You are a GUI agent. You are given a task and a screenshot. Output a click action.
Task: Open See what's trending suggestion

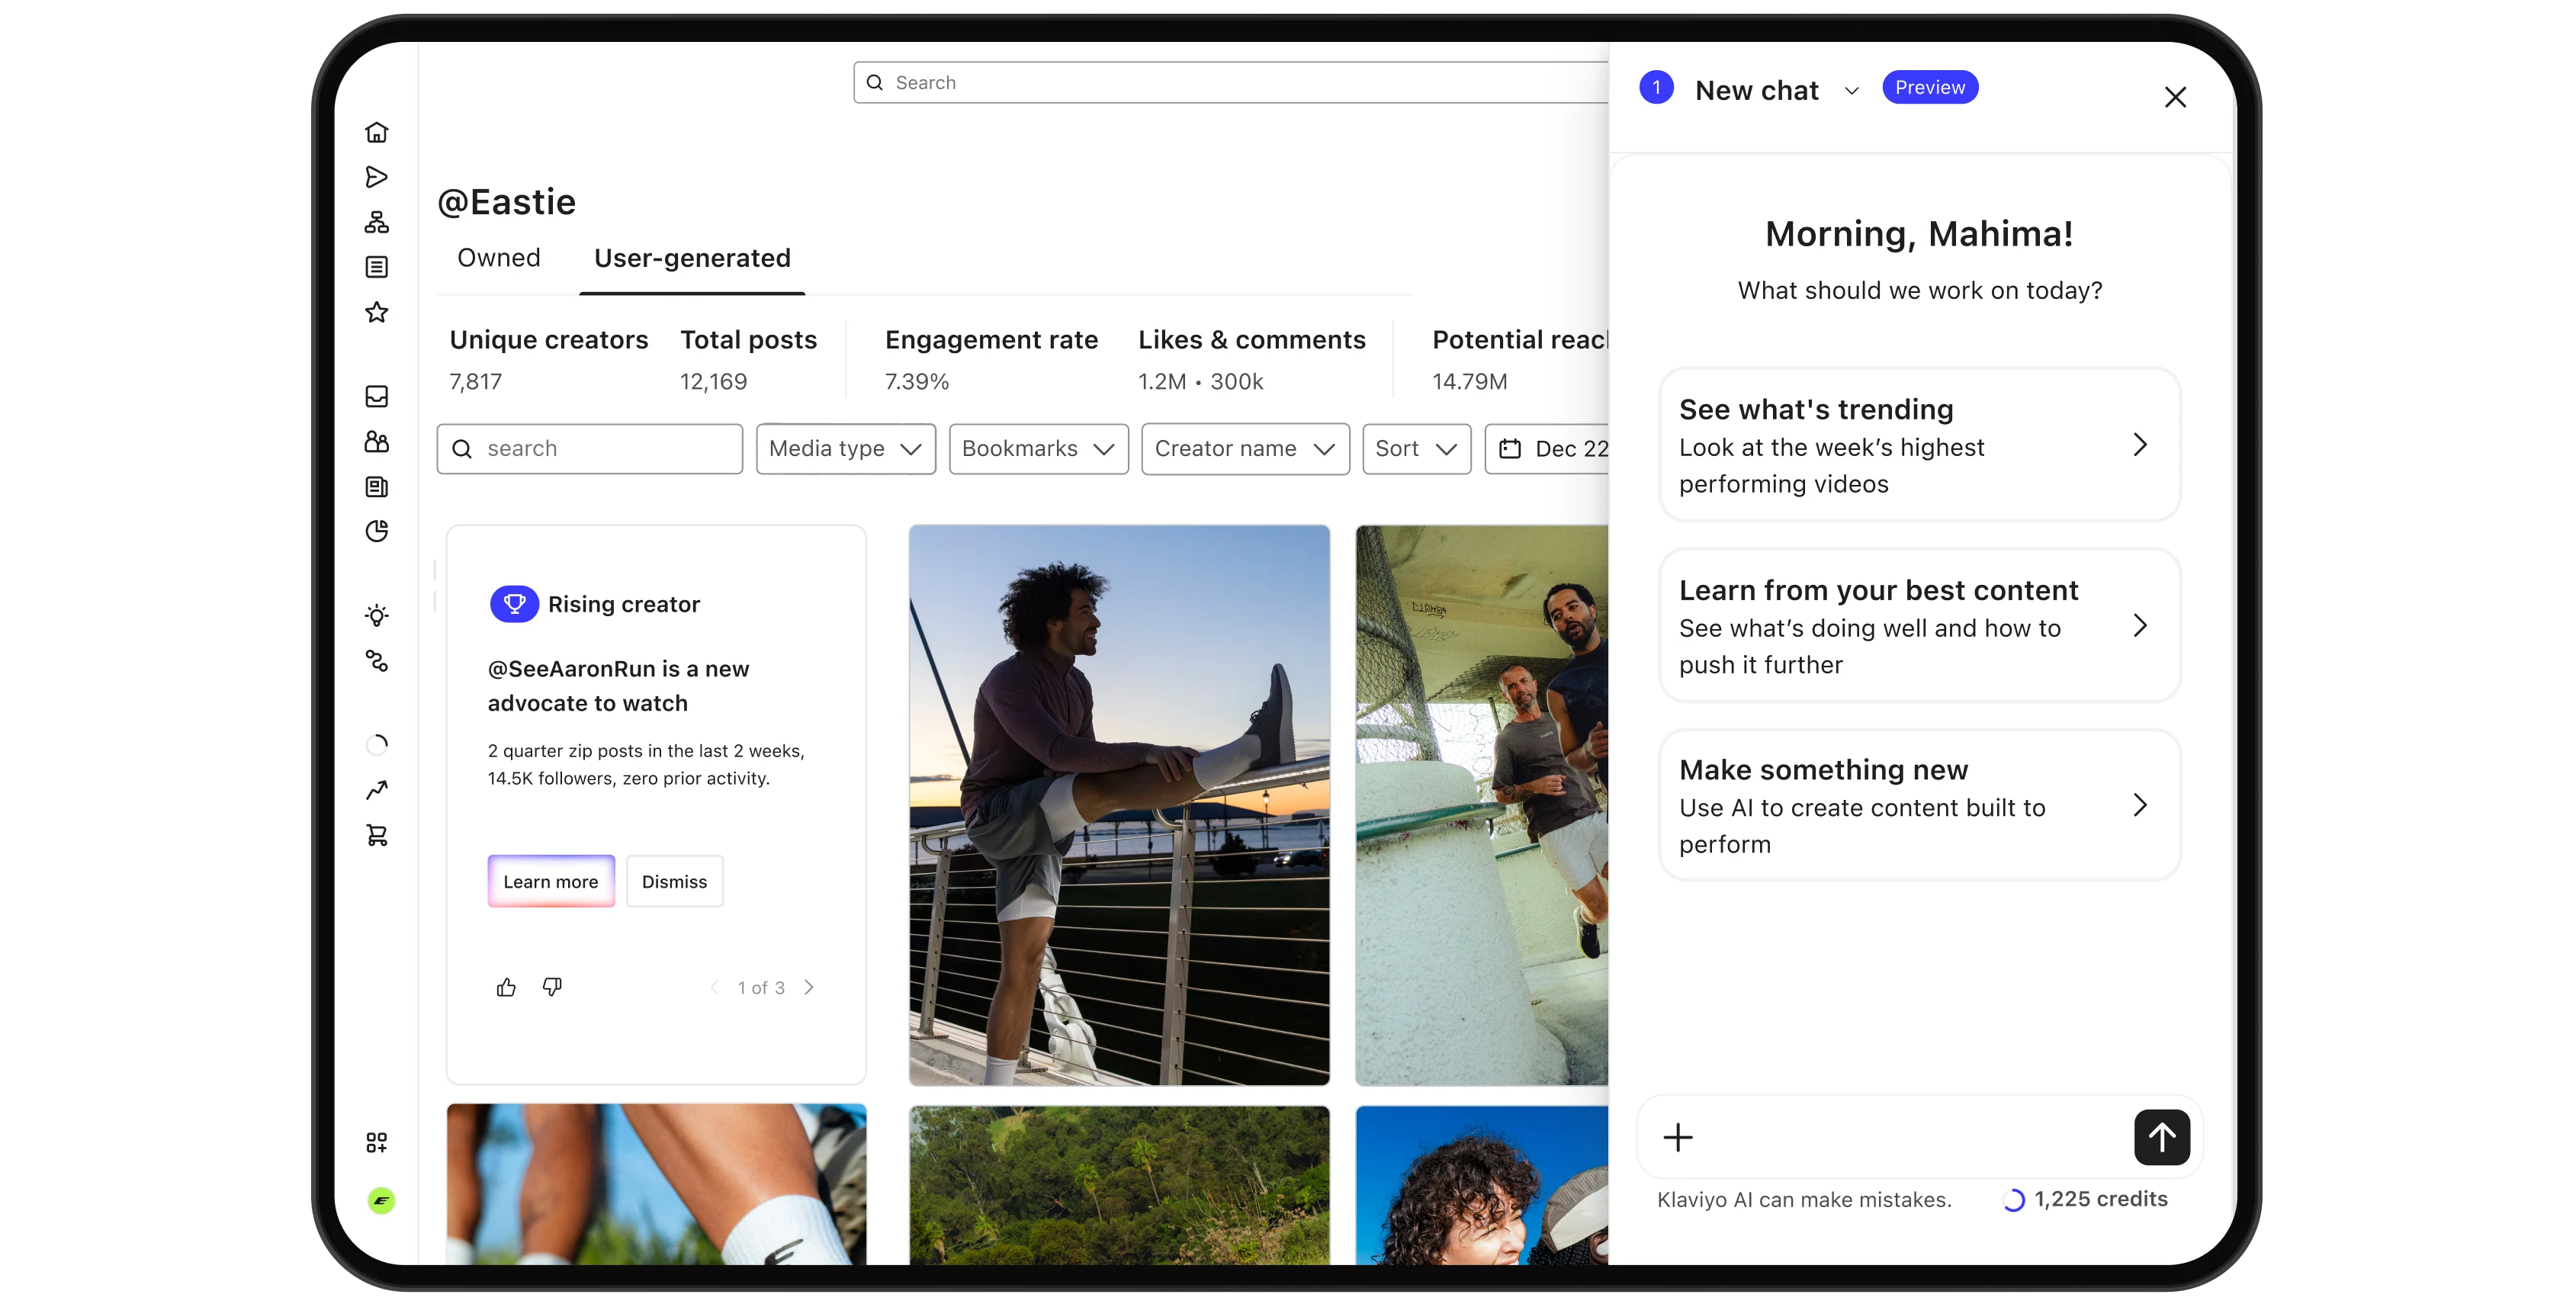1919,445
